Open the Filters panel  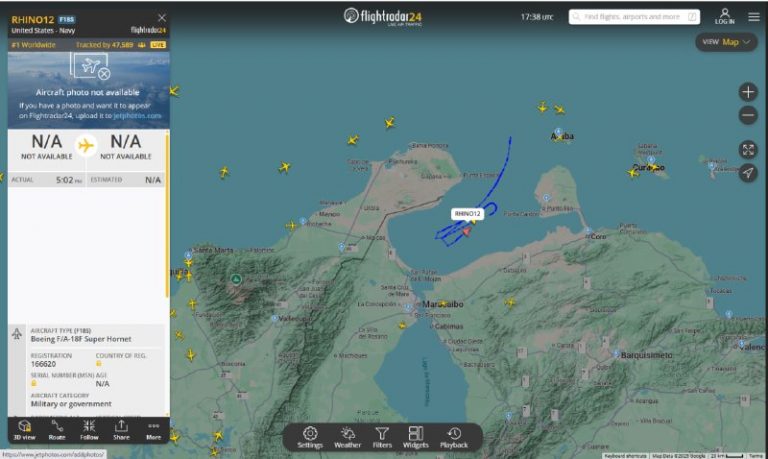pos(382,437)
